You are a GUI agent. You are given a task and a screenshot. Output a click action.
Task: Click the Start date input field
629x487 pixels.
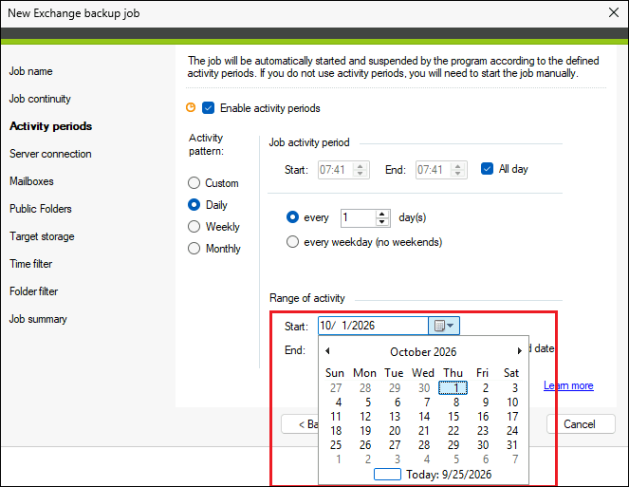pos(373,325)
